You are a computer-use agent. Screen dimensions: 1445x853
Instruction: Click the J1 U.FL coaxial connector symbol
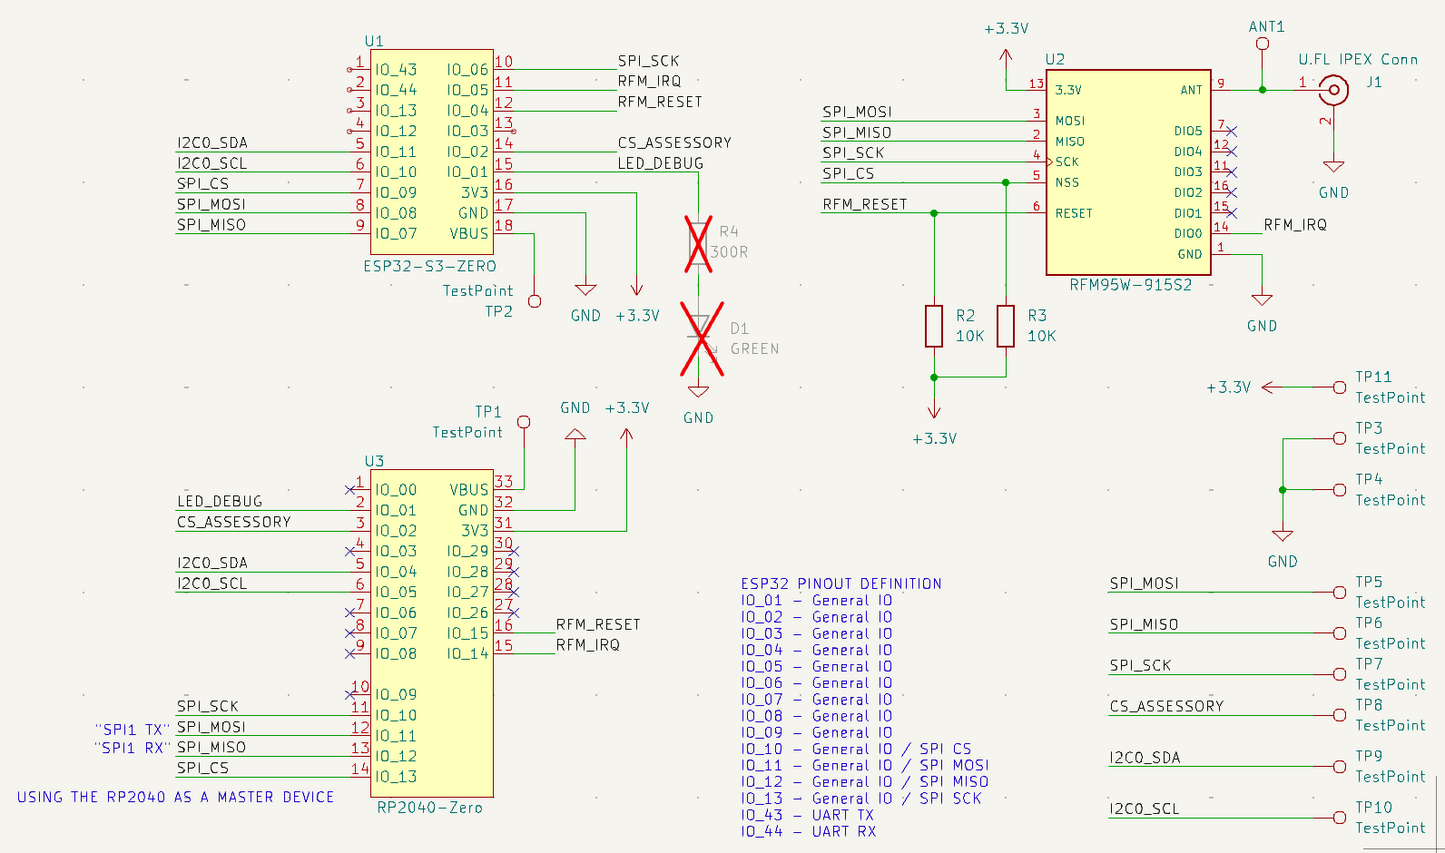tap(1332, 91)
